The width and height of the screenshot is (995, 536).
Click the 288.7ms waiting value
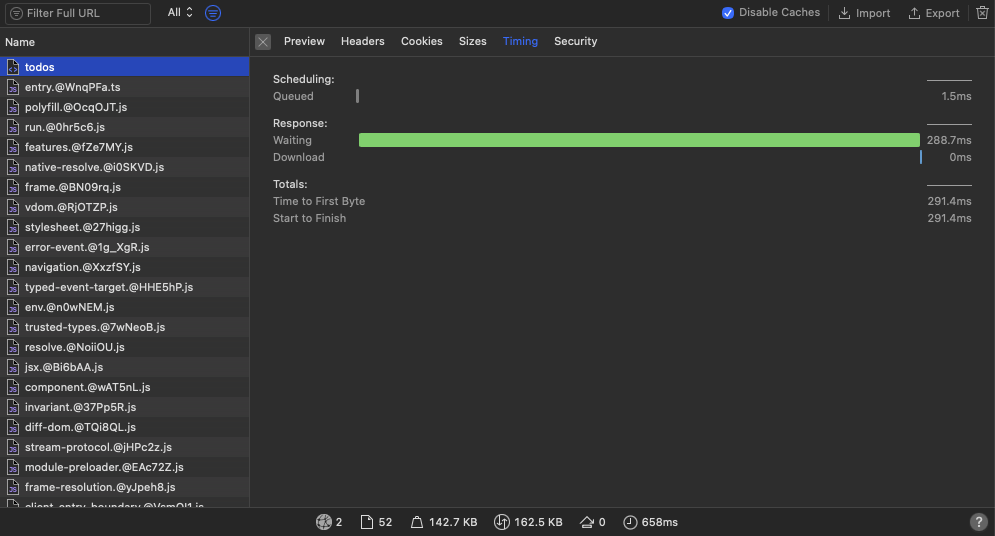pyautogui.click(x=949, y=140)
